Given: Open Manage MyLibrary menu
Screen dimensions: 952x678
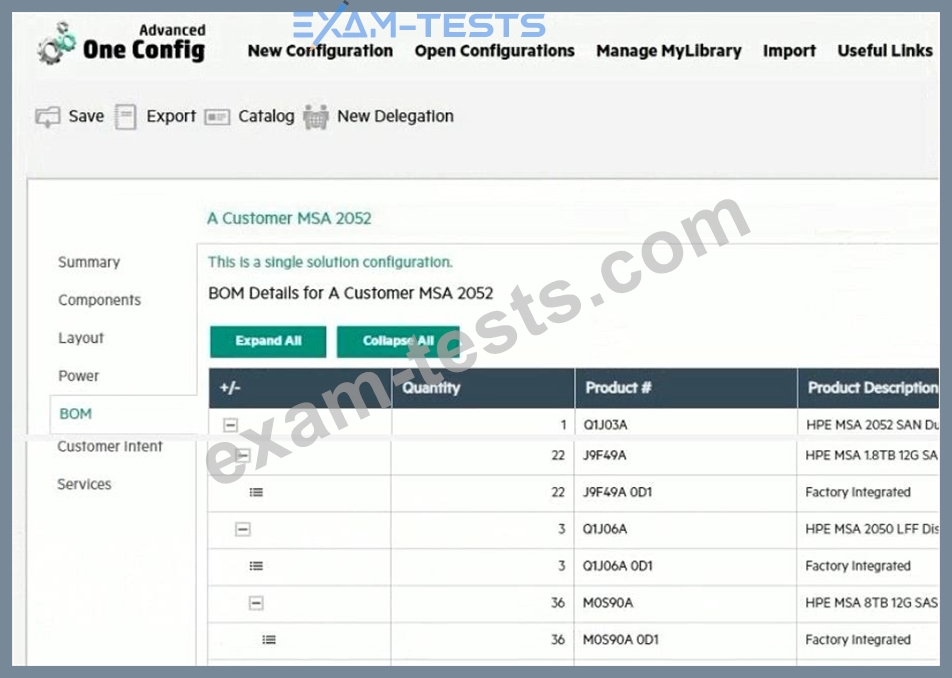Looking at the screenshot, I should (x=668, y=51).
